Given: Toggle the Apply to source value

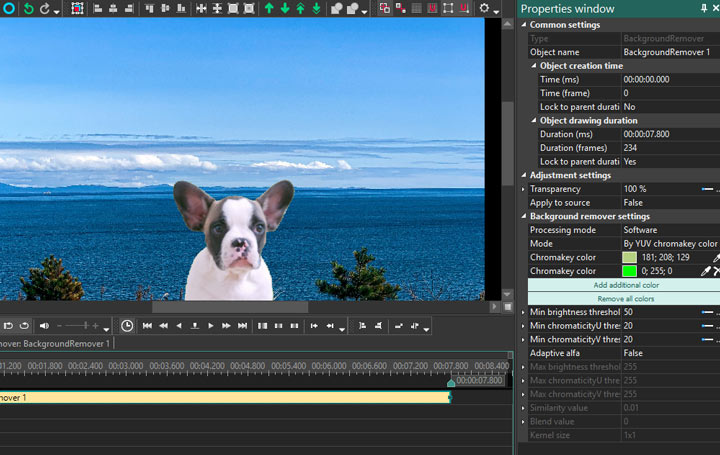Looking at the screenshot, I should 635,203.
